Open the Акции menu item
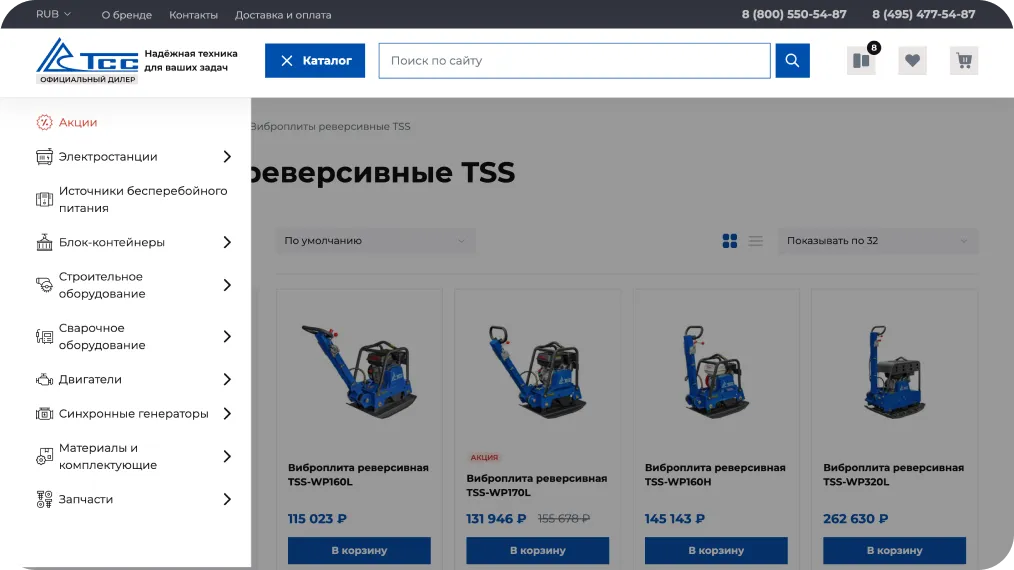The image size is (1014, 570). (x=78, y=122)
